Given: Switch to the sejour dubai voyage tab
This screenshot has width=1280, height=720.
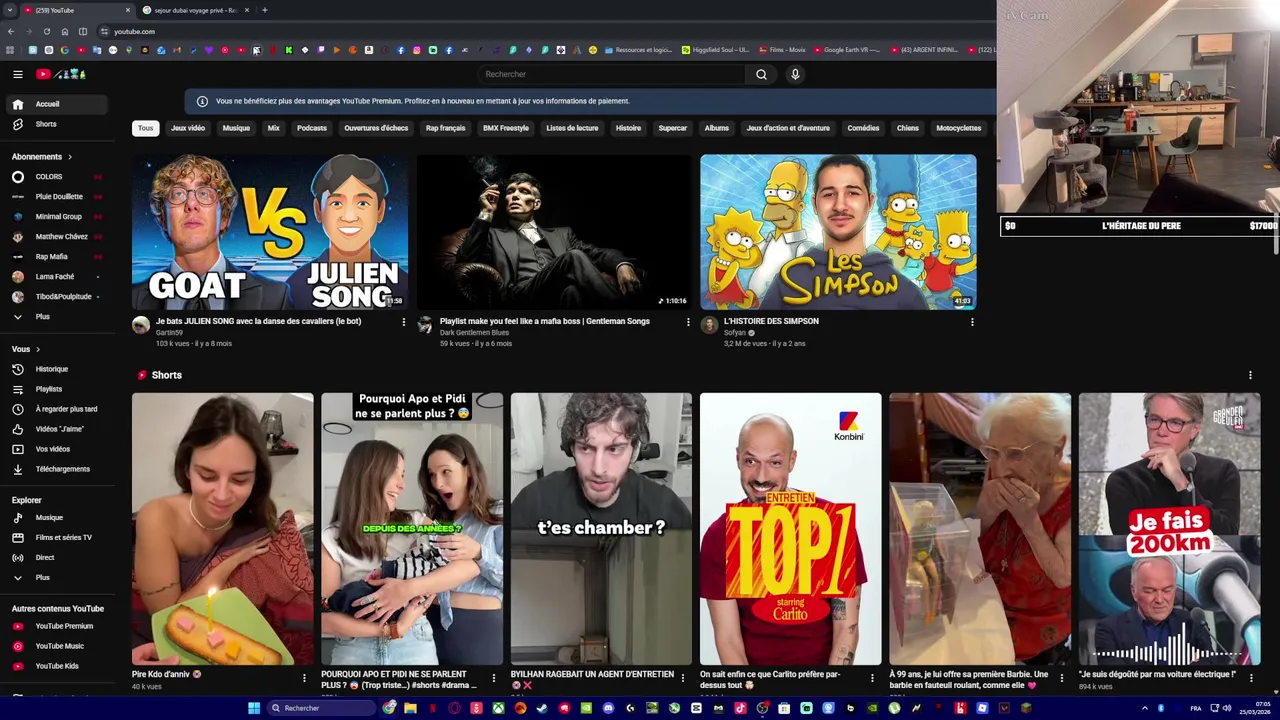Looking at the screenshot, I should (x=195, y=10).
